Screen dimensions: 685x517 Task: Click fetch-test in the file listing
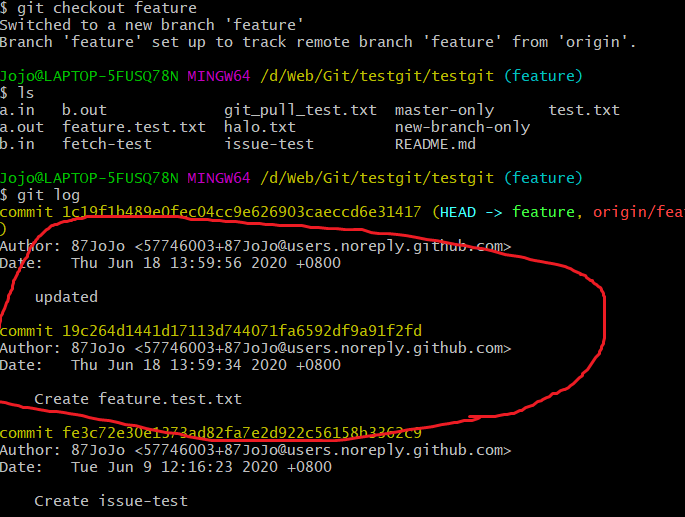pyautogui.click(x=107, y=144)
